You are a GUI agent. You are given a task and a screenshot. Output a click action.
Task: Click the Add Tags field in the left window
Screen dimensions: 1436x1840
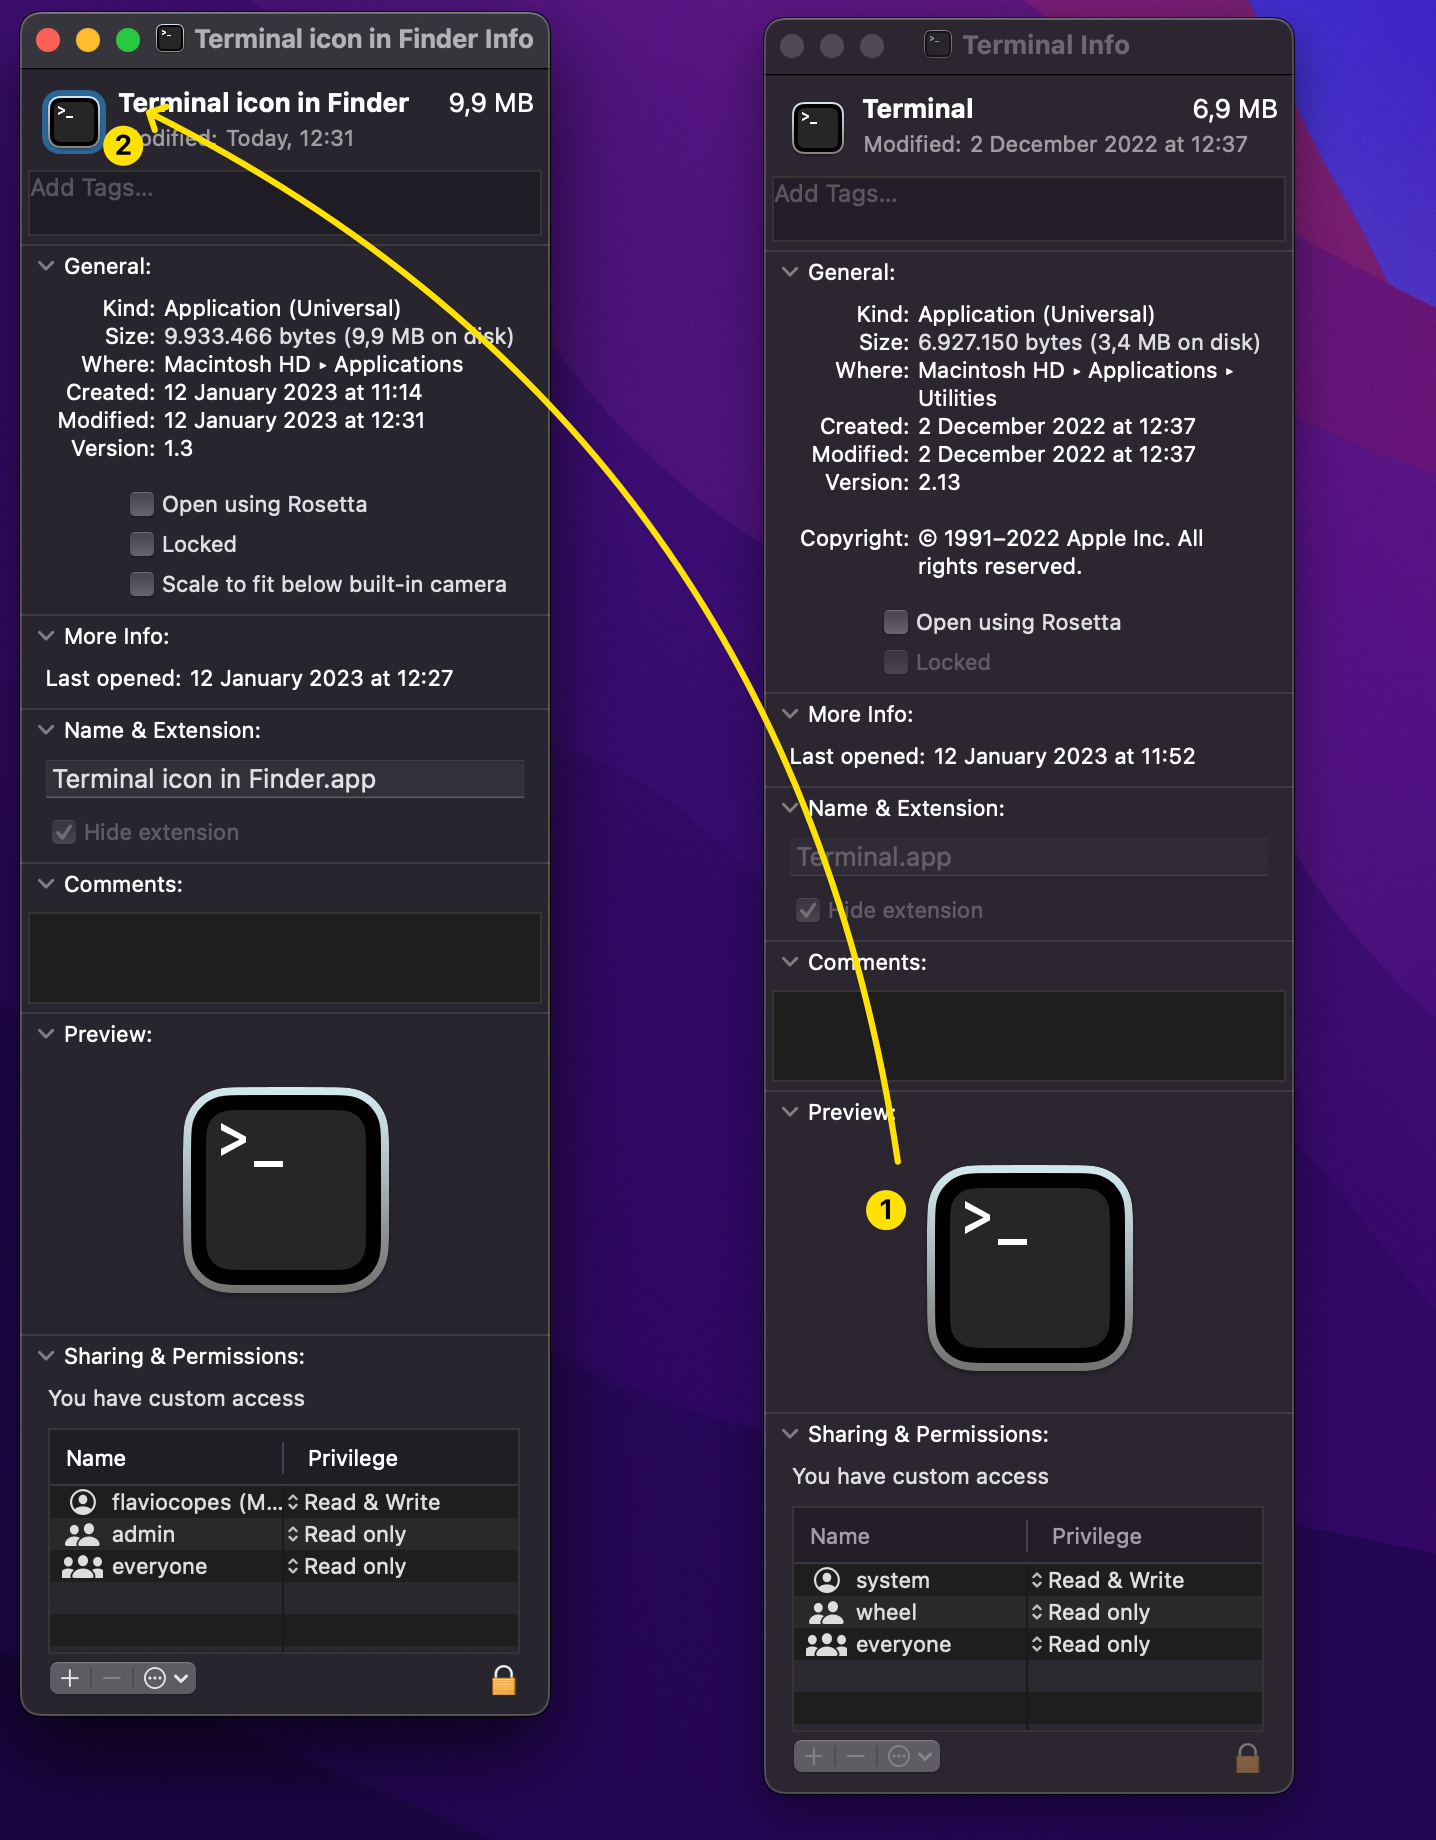pyautogui.click(x=284, y=202)
